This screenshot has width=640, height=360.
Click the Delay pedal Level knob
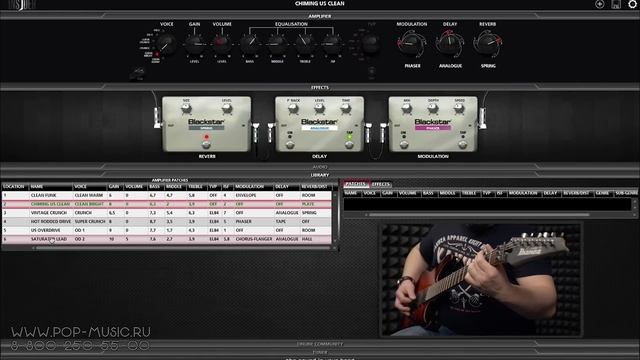point(320,109)
